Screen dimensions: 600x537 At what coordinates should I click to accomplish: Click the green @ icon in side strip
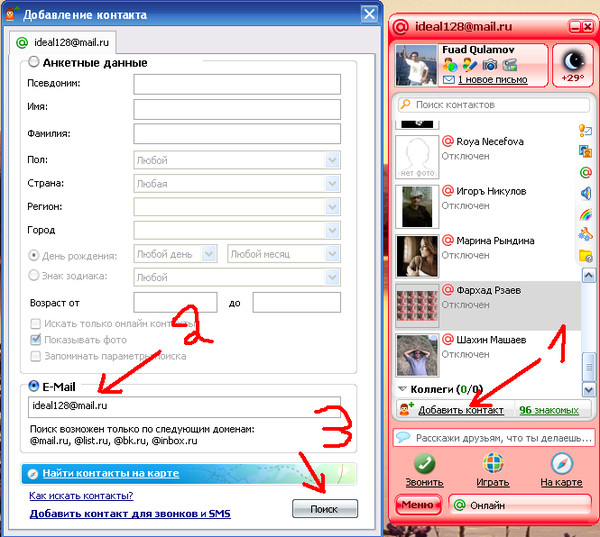[x=585, y=172]
